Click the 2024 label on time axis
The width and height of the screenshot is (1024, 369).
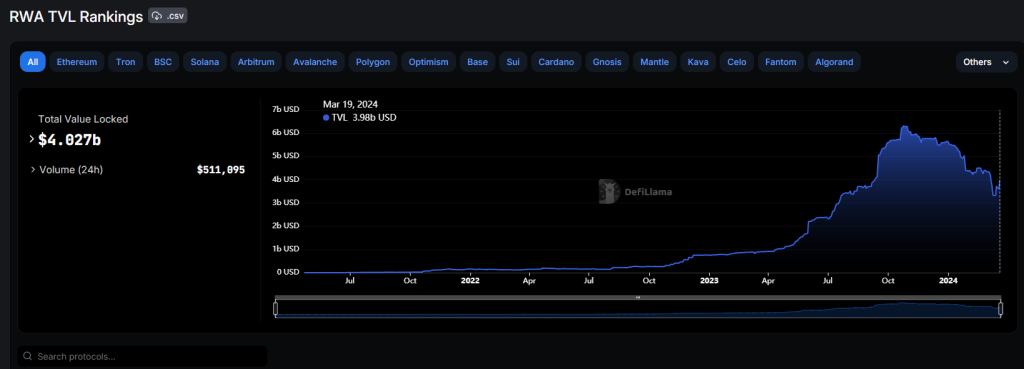pyautogui.click(x=948, y=281)
